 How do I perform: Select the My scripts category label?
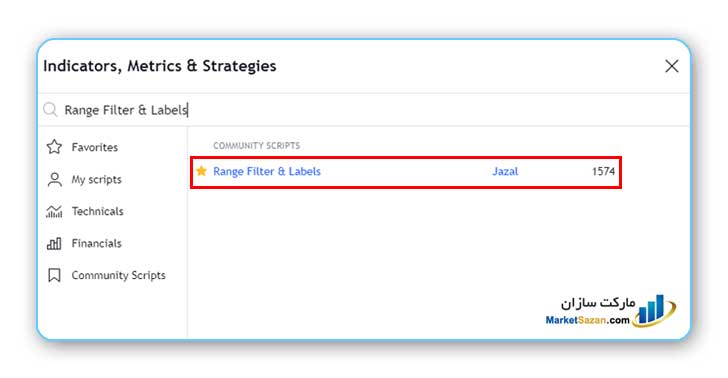(97, 180)
